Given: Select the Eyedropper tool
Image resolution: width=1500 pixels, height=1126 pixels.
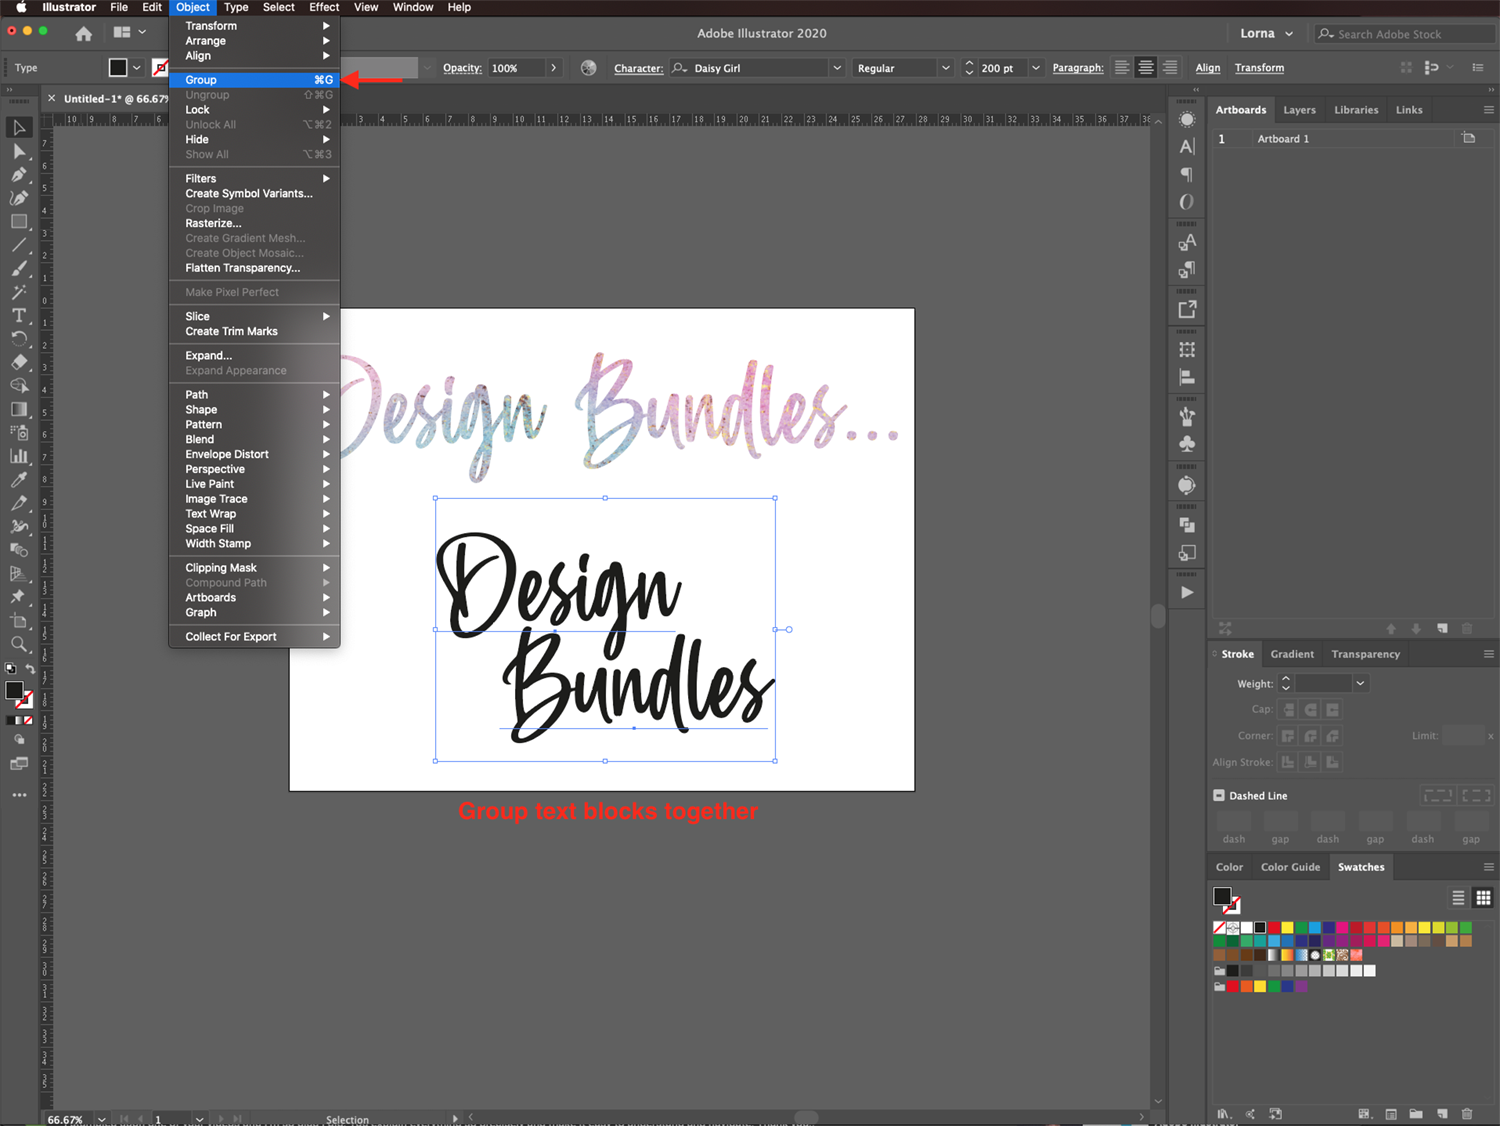Looking at the screenshot, I should (19, 479).
